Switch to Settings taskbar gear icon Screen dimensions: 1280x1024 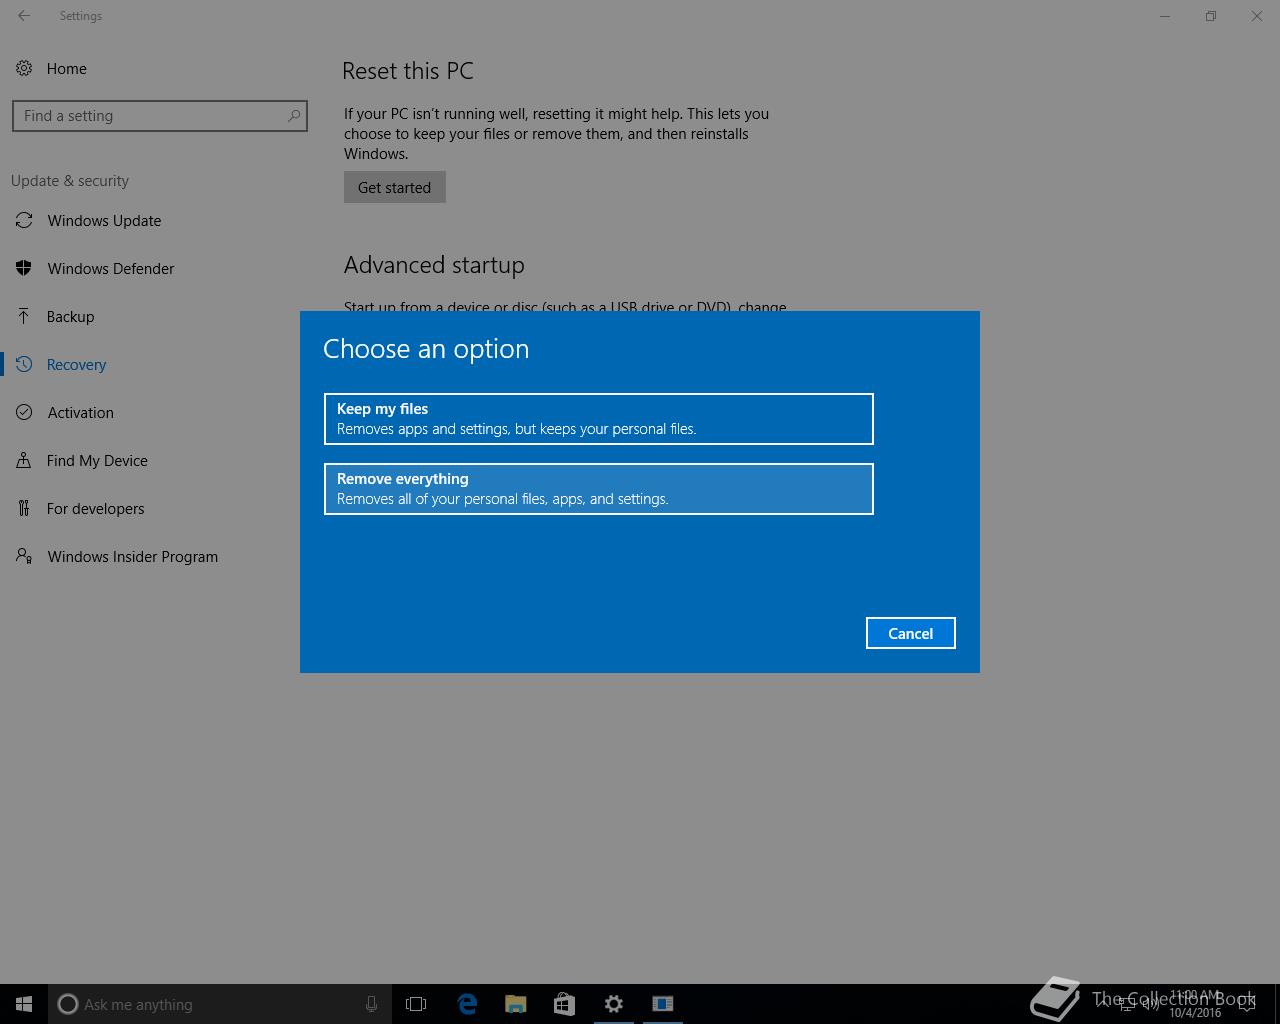tap(614, 1004)
